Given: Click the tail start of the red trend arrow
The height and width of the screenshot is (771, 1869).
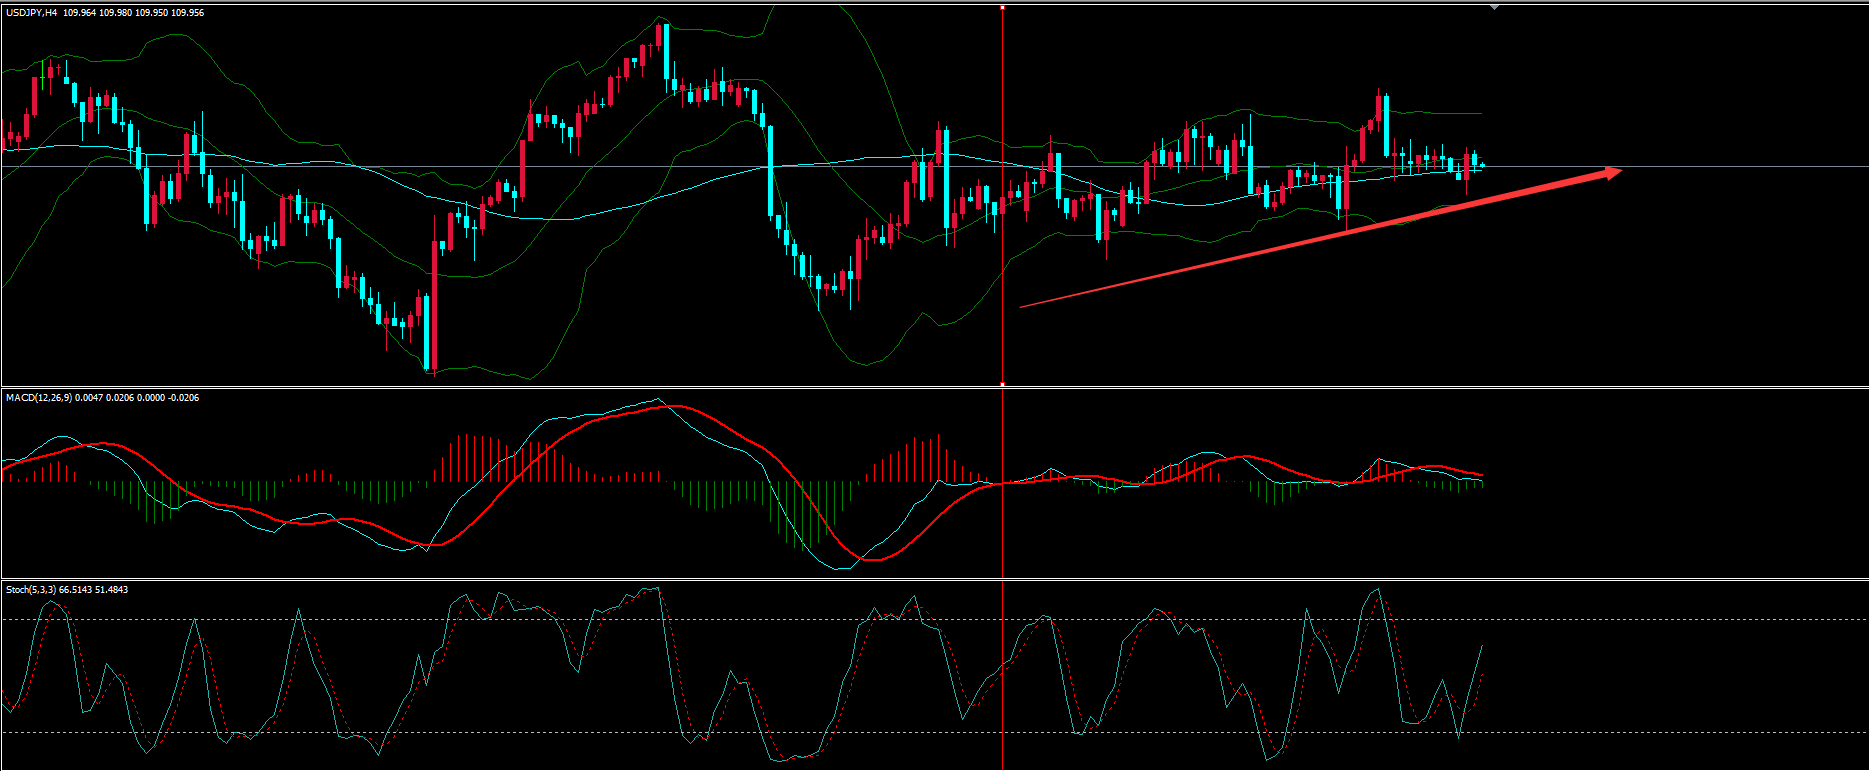Looking at the screenshot, I should [1021, 306].
